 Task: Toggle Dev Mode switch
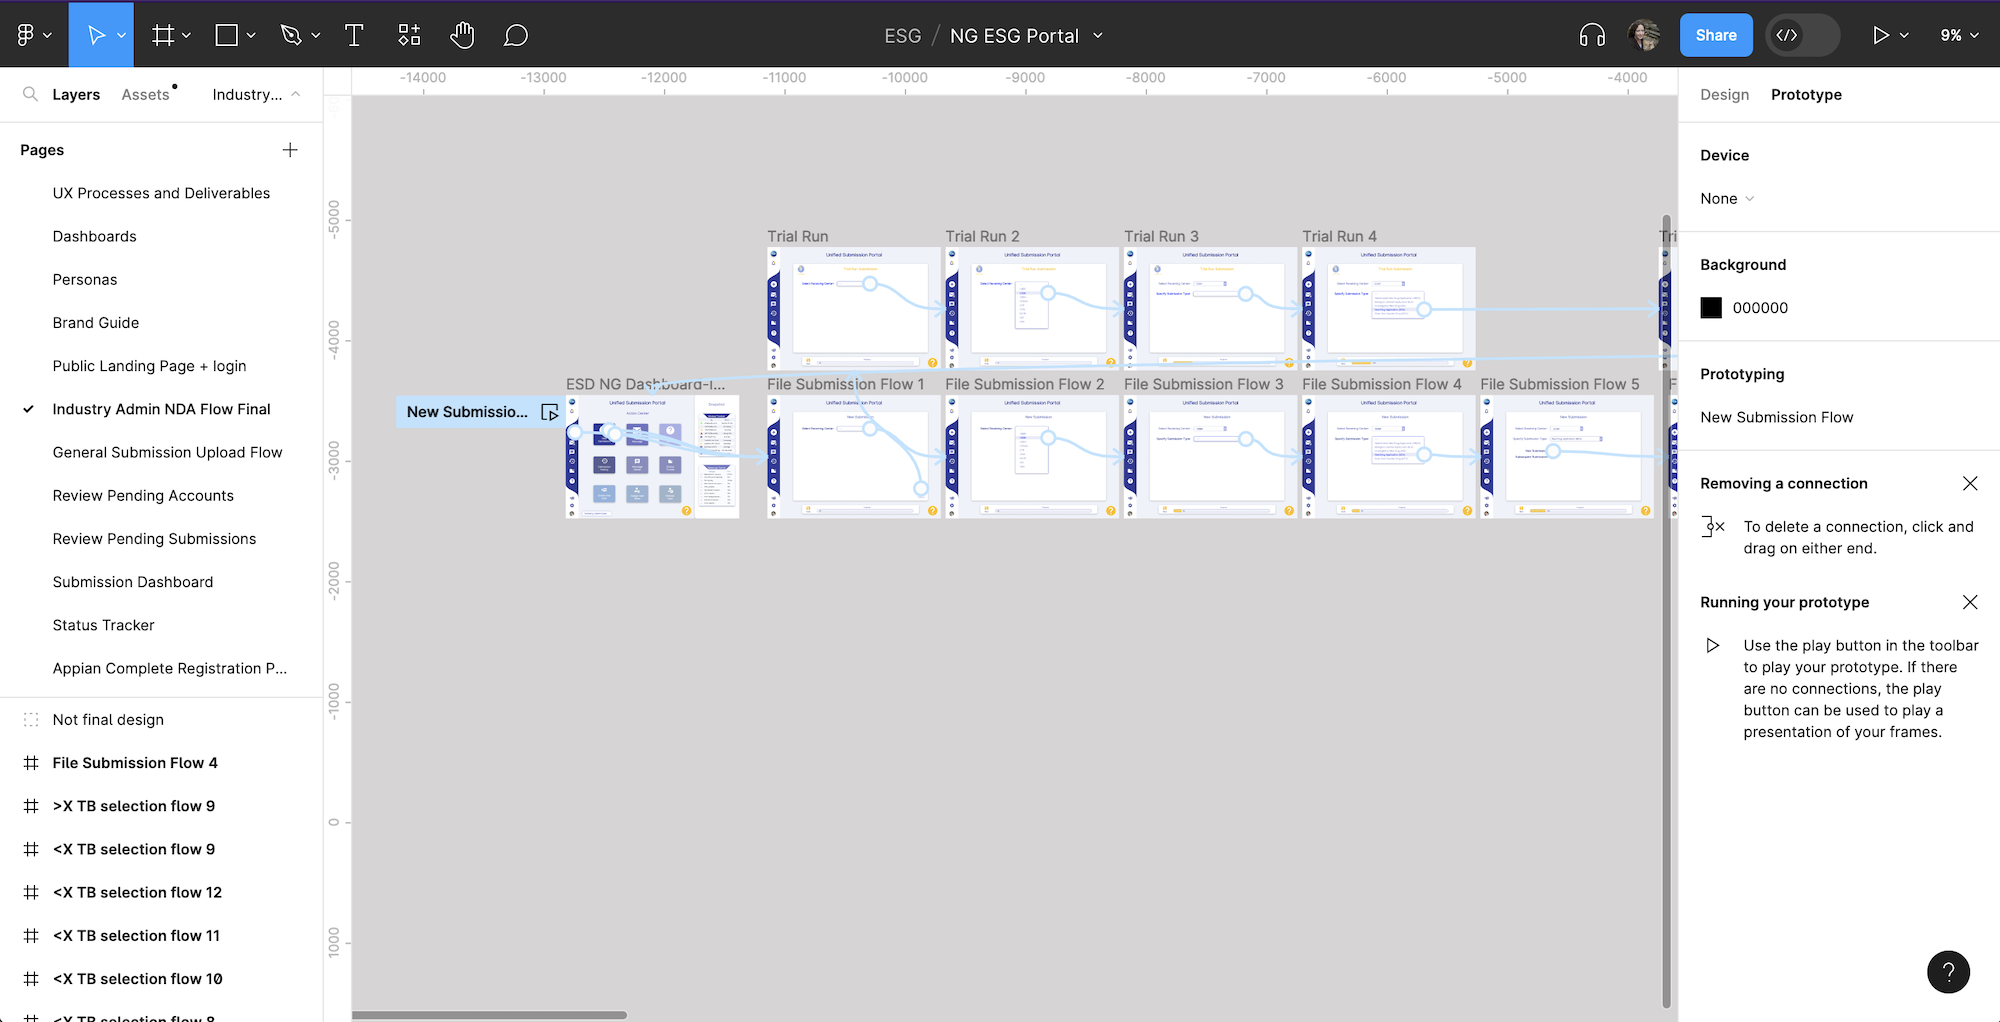pos(1801,34)
